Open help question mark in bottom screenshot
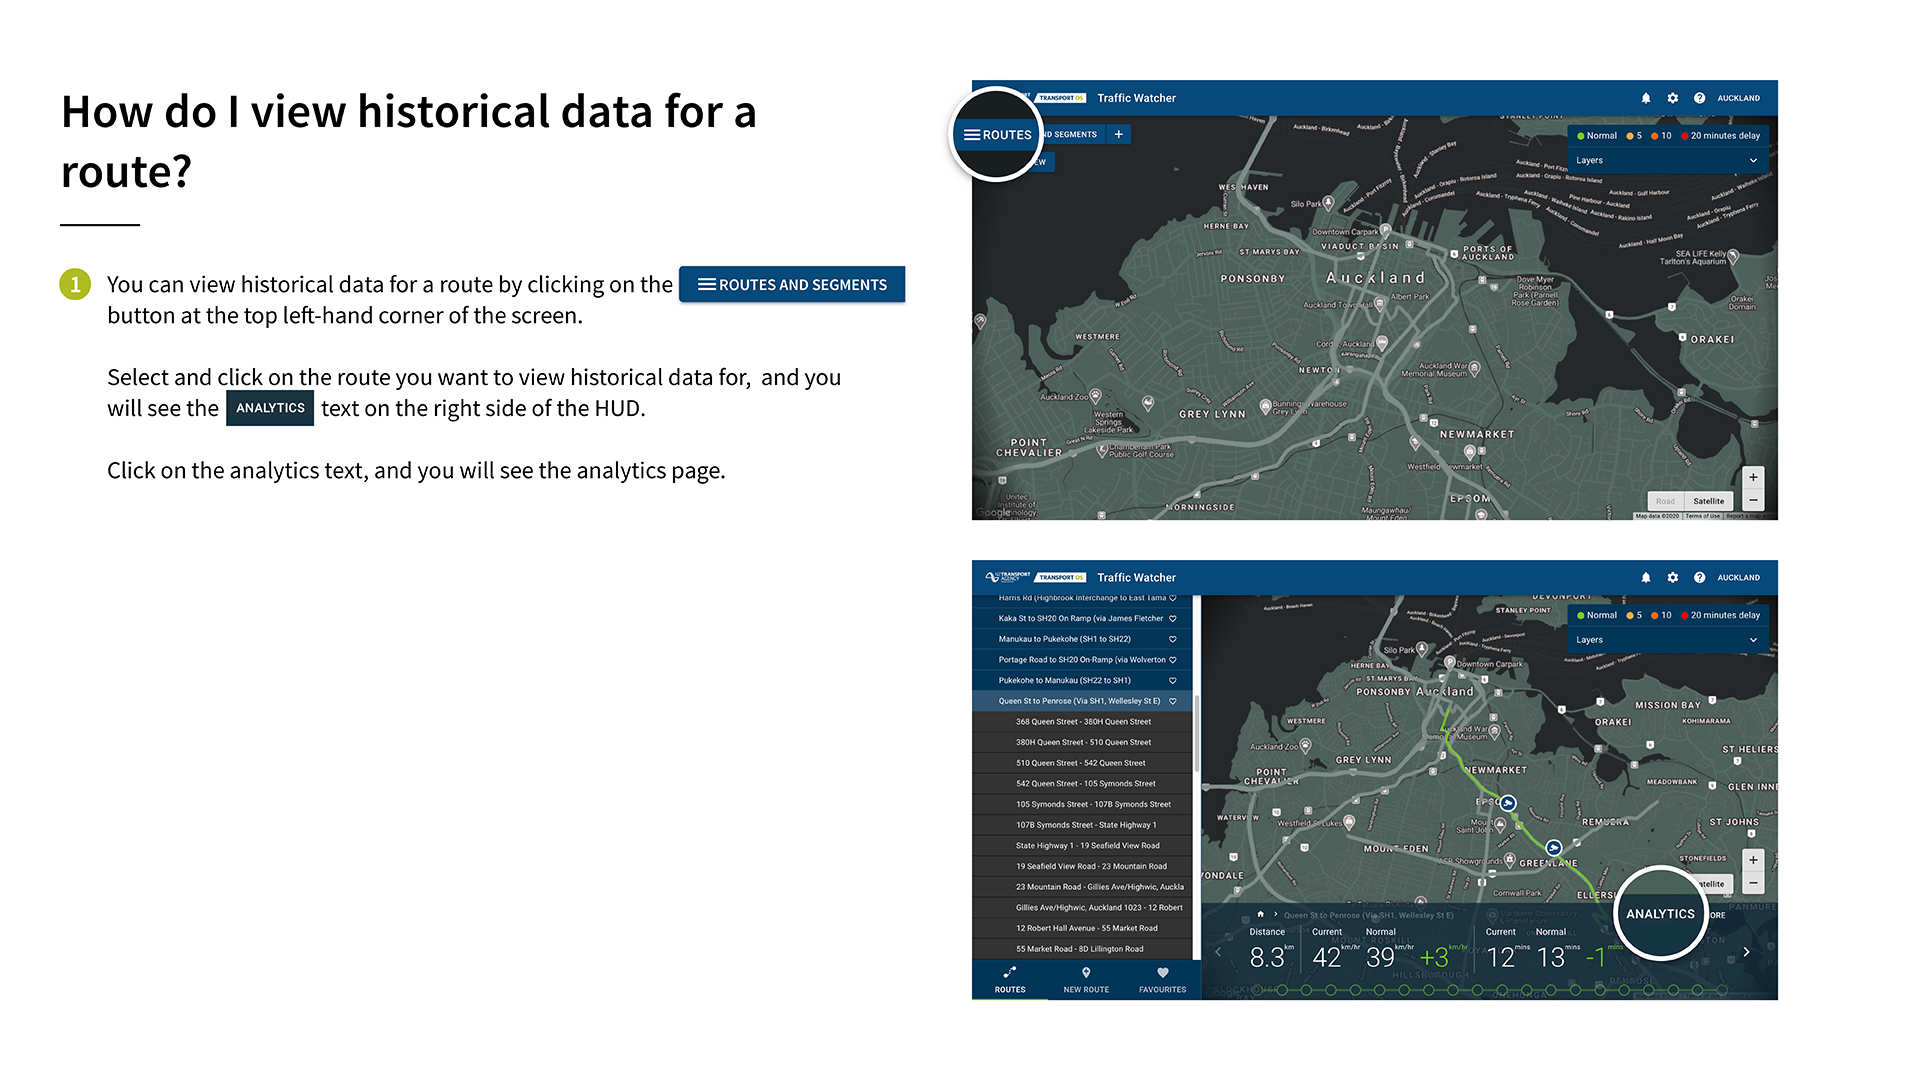Screen dimensions: 1920x1080 (1700, 577)
